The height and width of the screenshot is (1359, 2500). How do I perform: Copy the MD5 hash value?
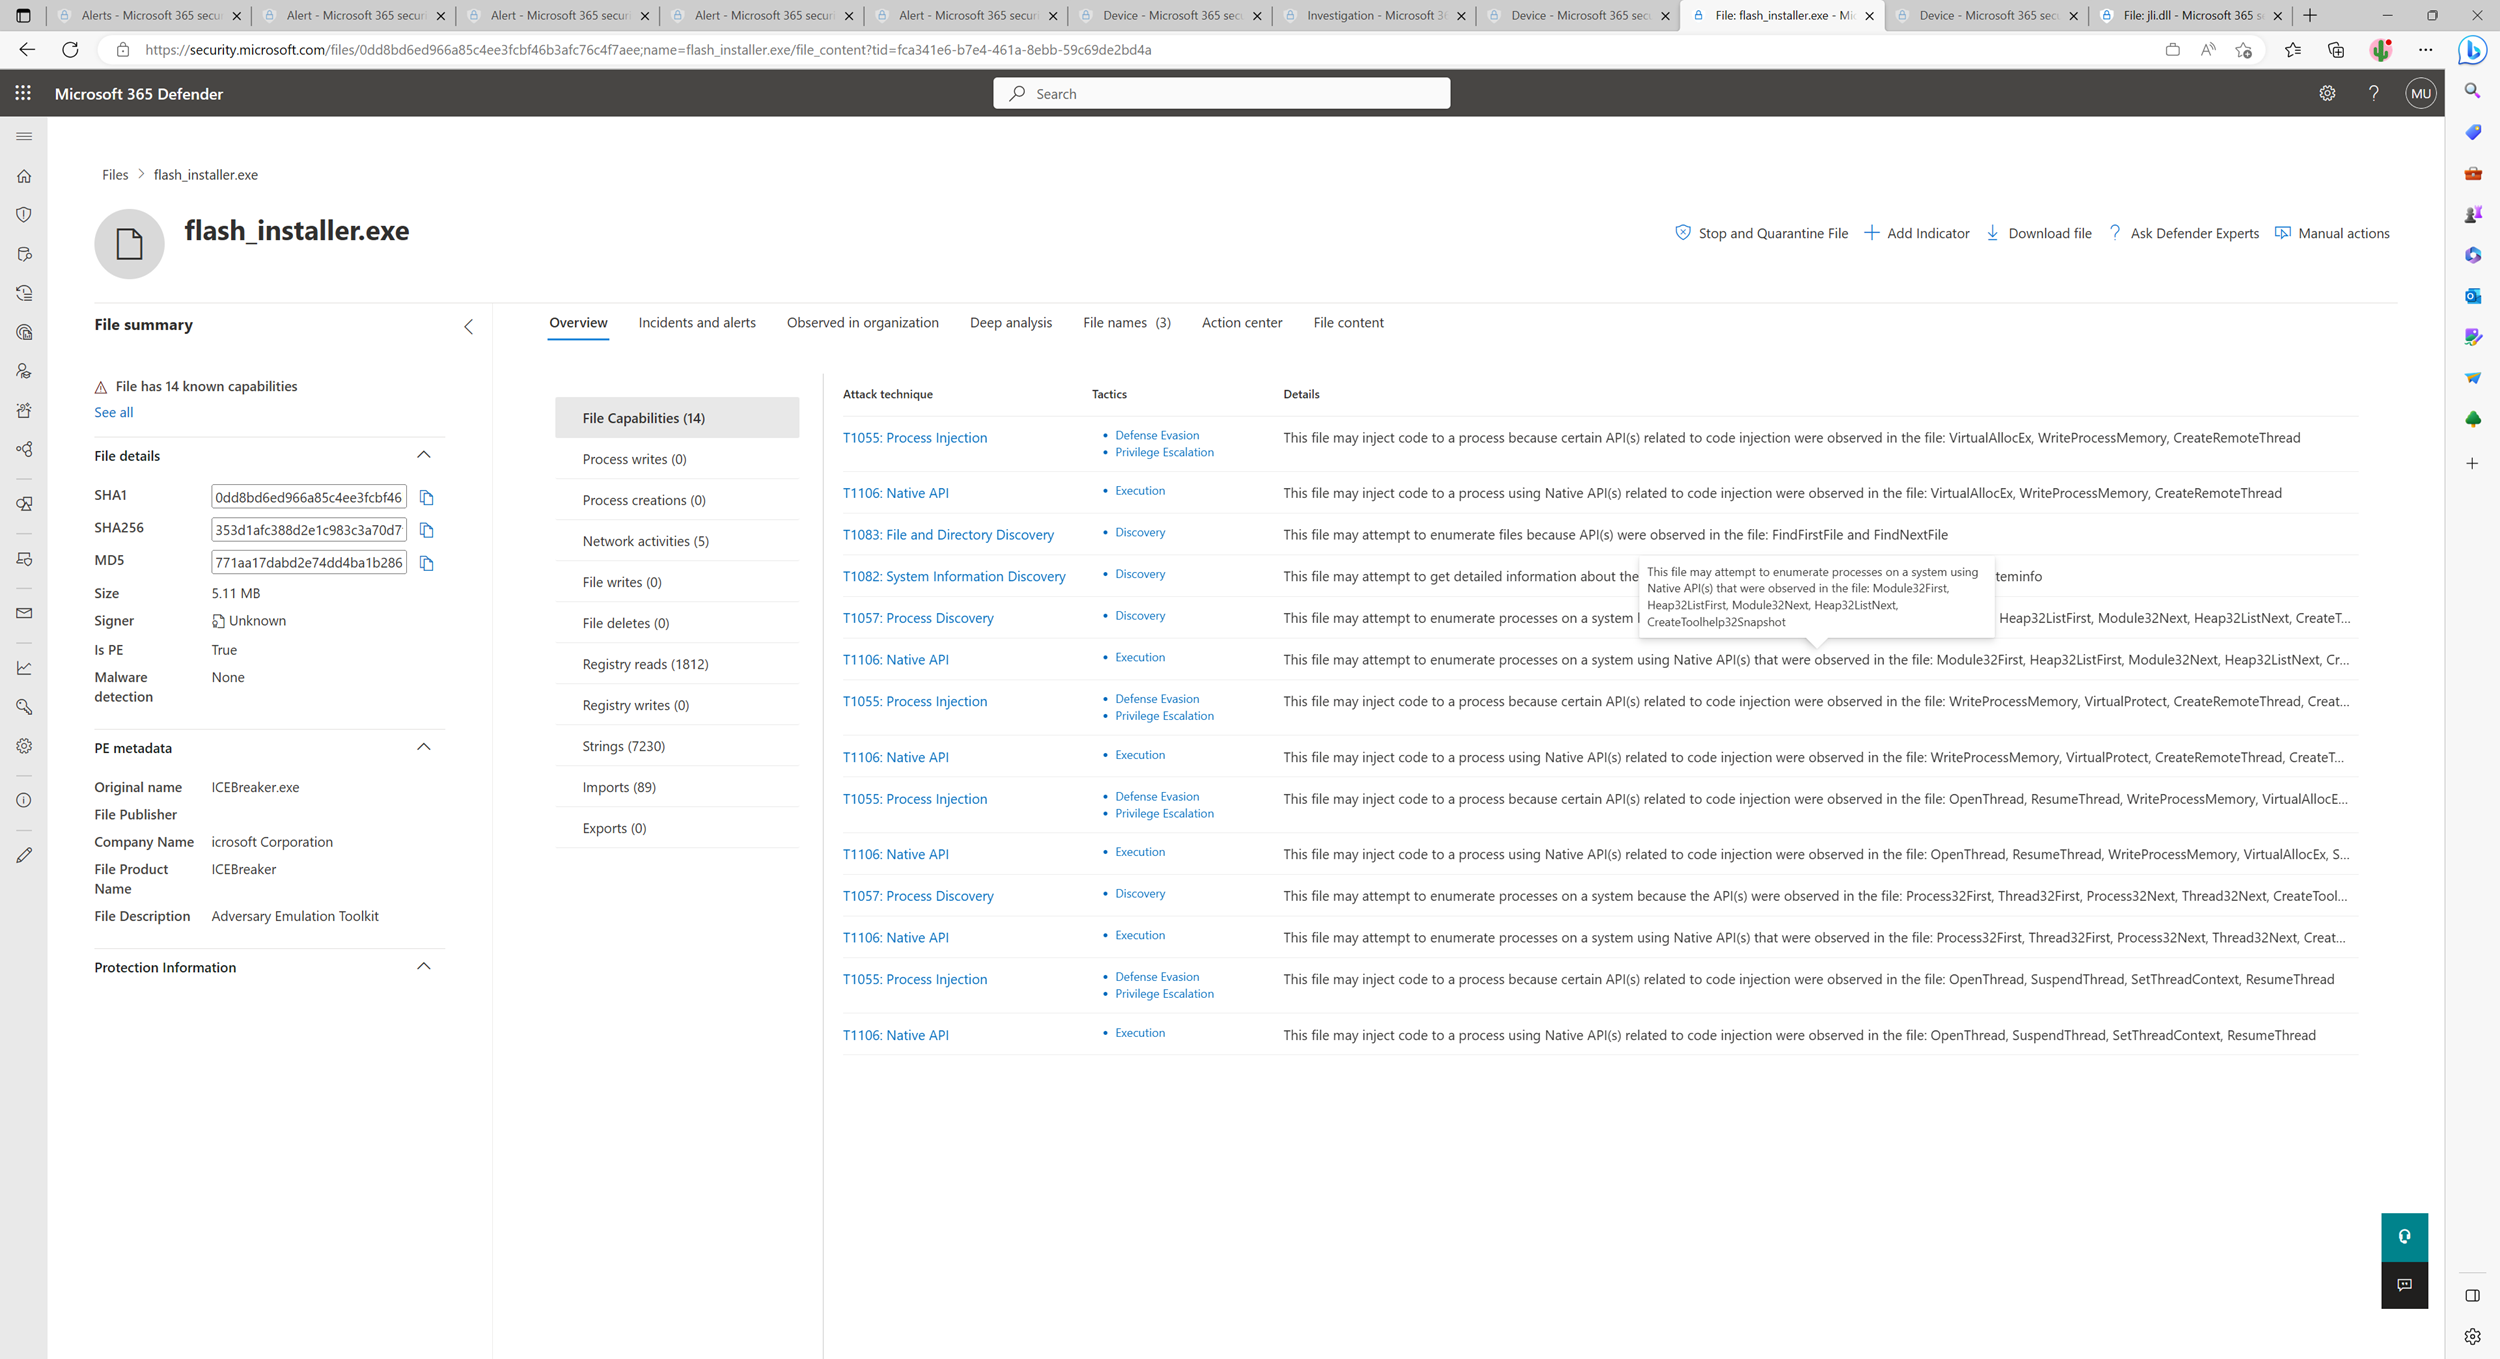(426, 564)
